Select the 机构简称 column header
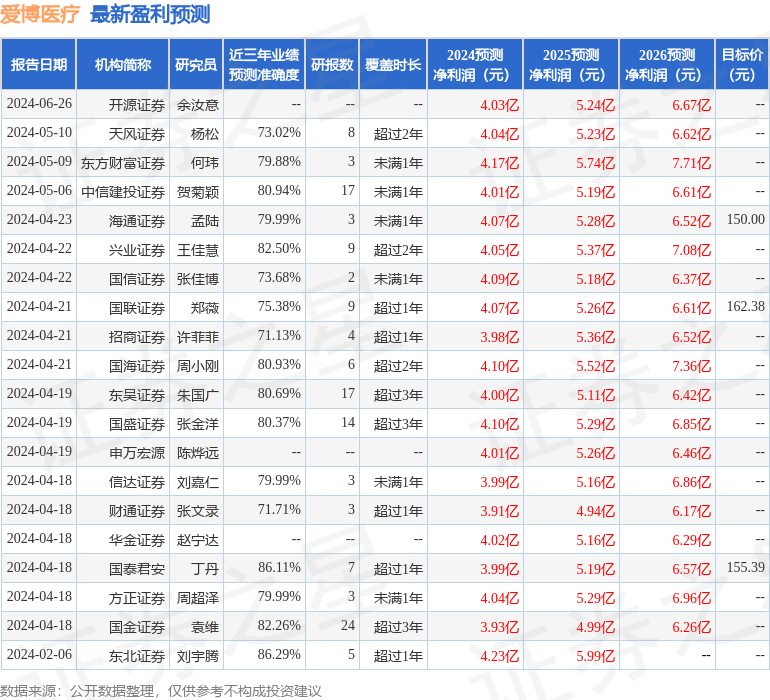The height and width of the screenshot is (700, 770). [x=123, y=64]
